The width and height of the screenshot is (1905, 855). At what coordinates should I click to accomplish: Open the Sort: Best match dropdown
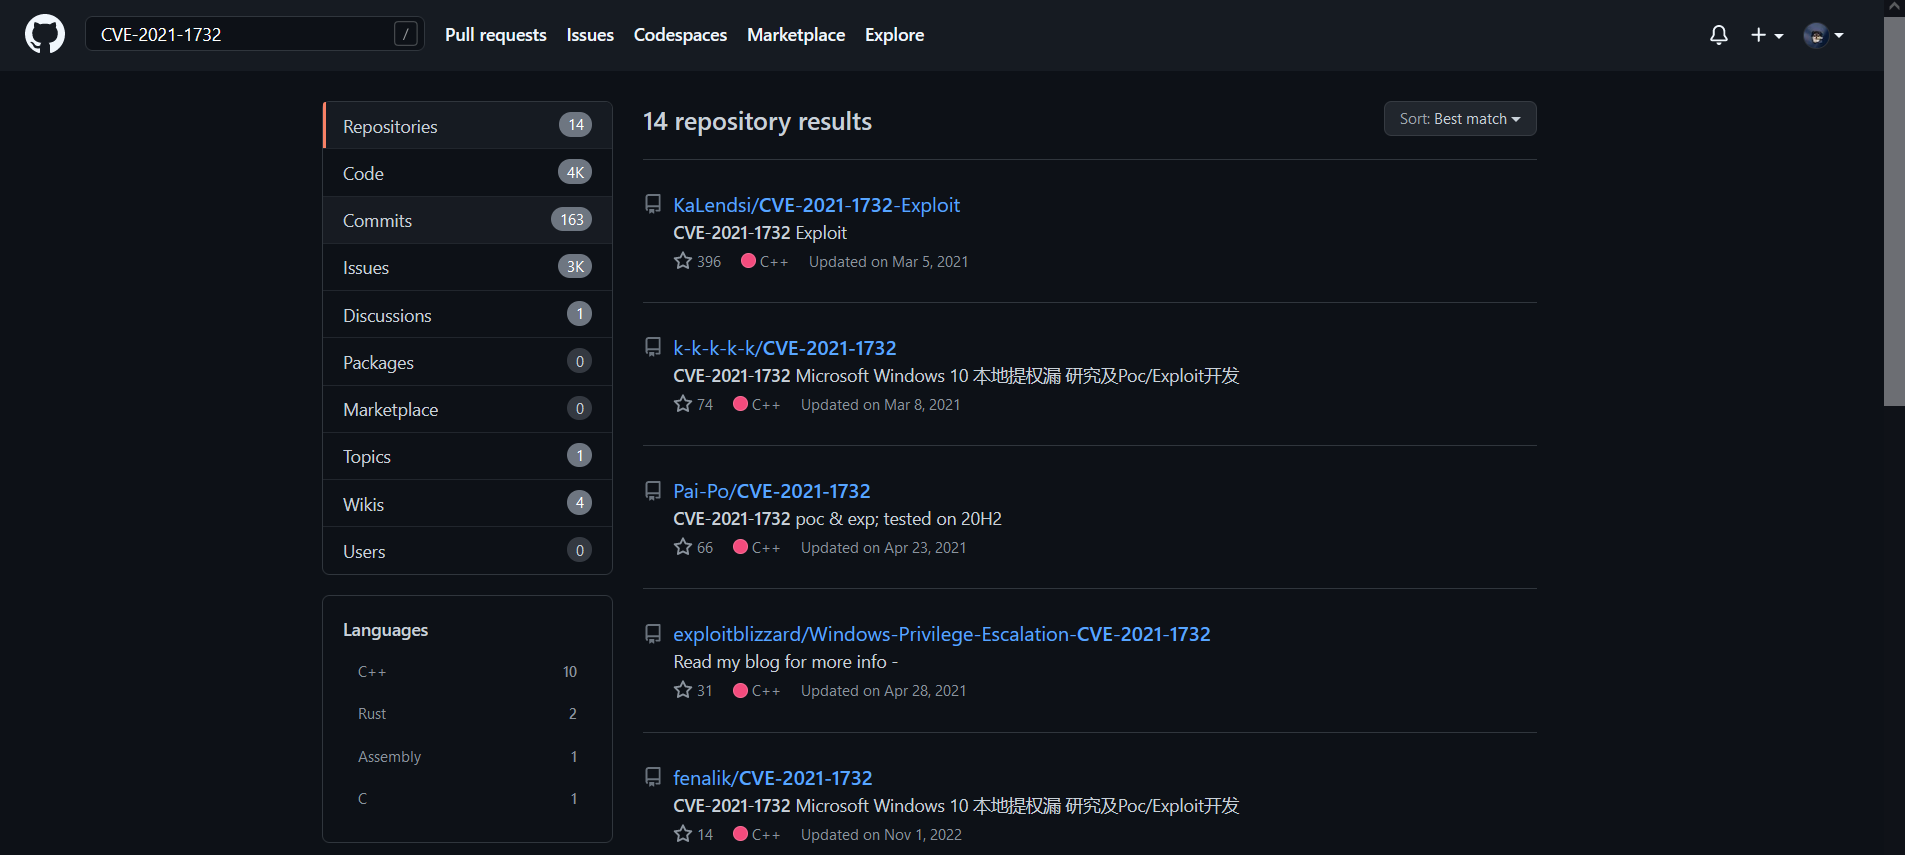click(1460, 119)
